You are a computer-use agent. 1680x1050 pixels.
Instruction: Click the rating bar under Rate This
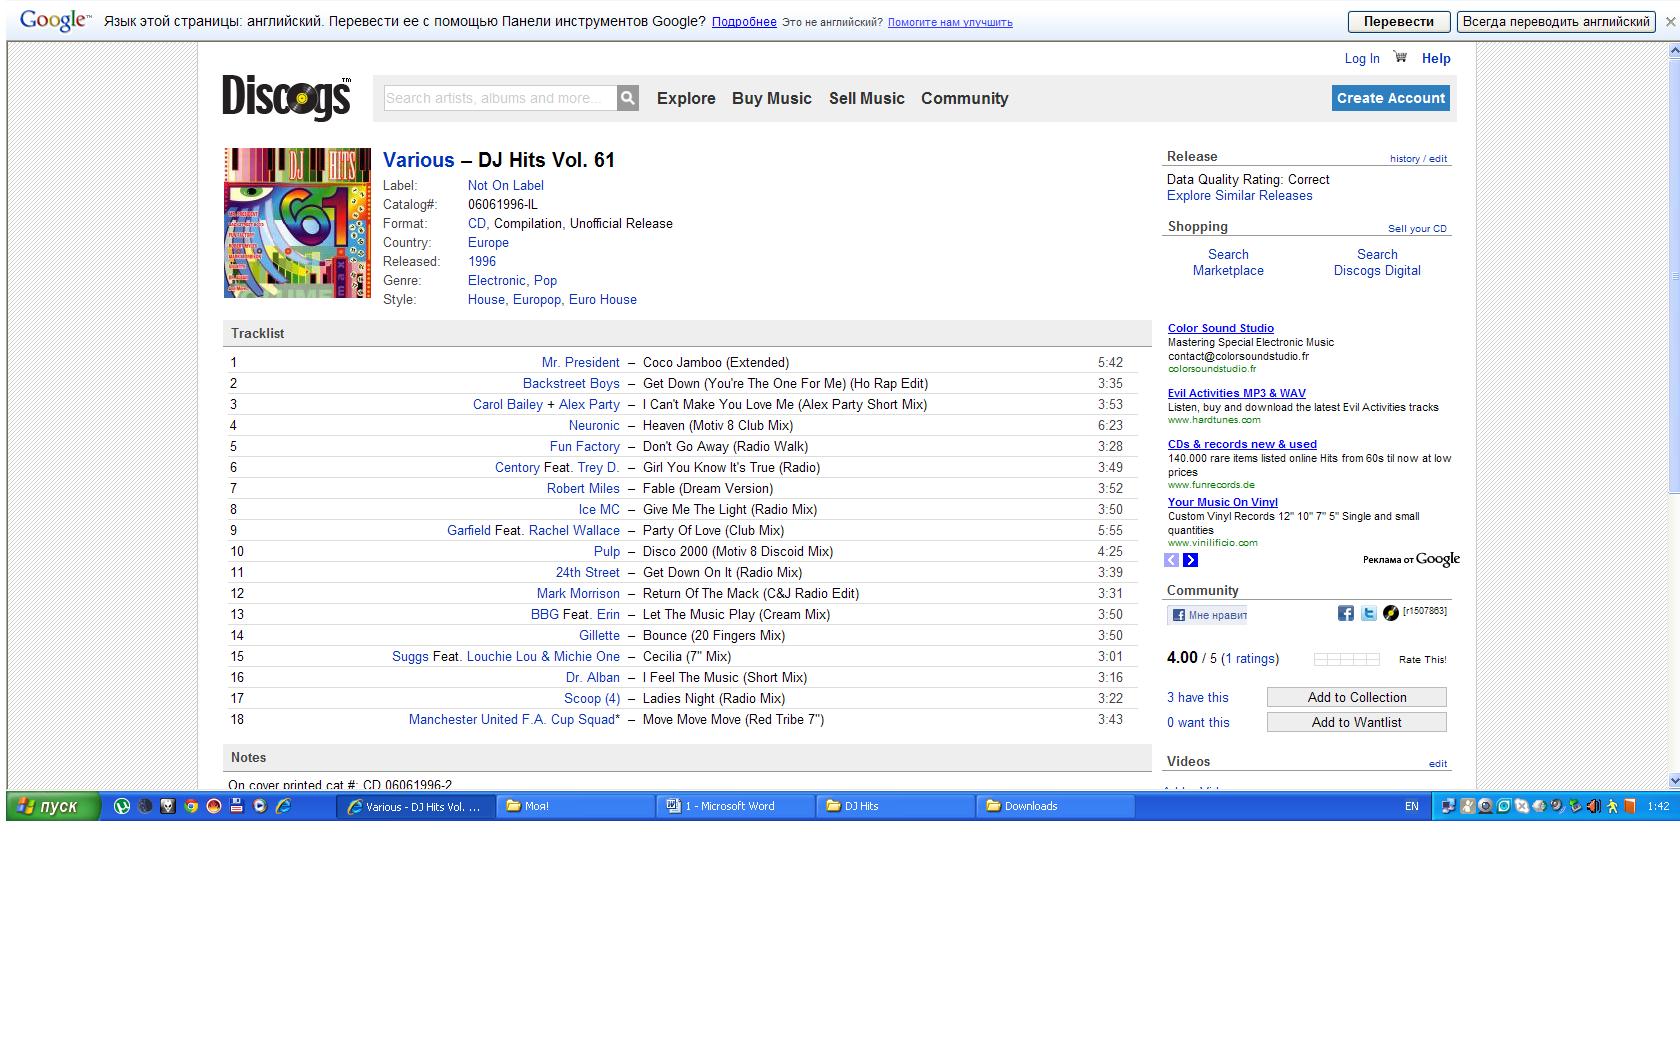pyautogui.click(x=1346, y=659)
